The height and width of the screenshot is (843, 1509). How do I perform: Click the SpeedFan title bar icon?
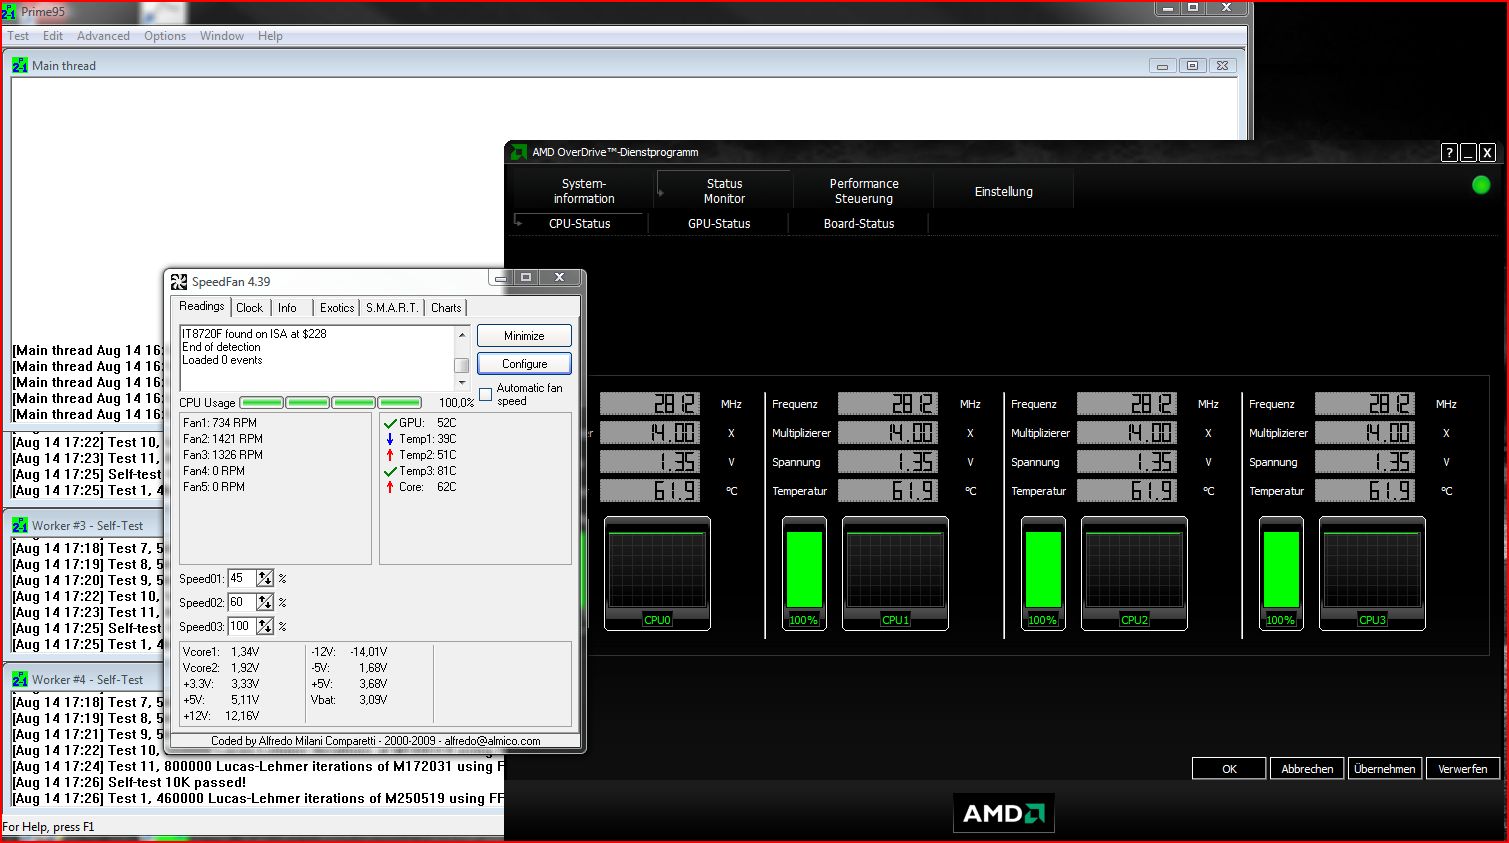[179, 282]
